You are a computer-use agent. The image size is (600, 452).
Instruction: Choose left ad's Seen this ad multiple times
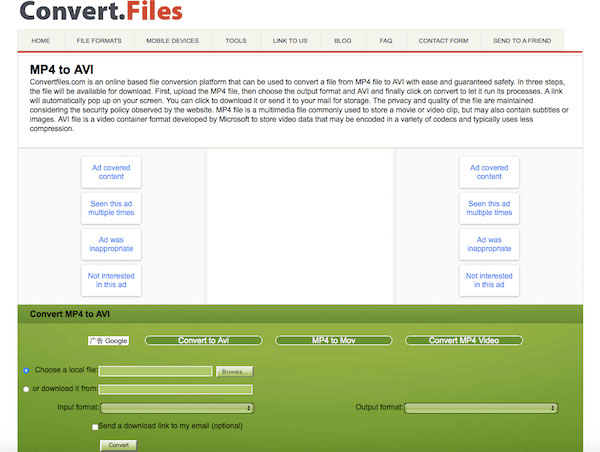coord(111,208)
